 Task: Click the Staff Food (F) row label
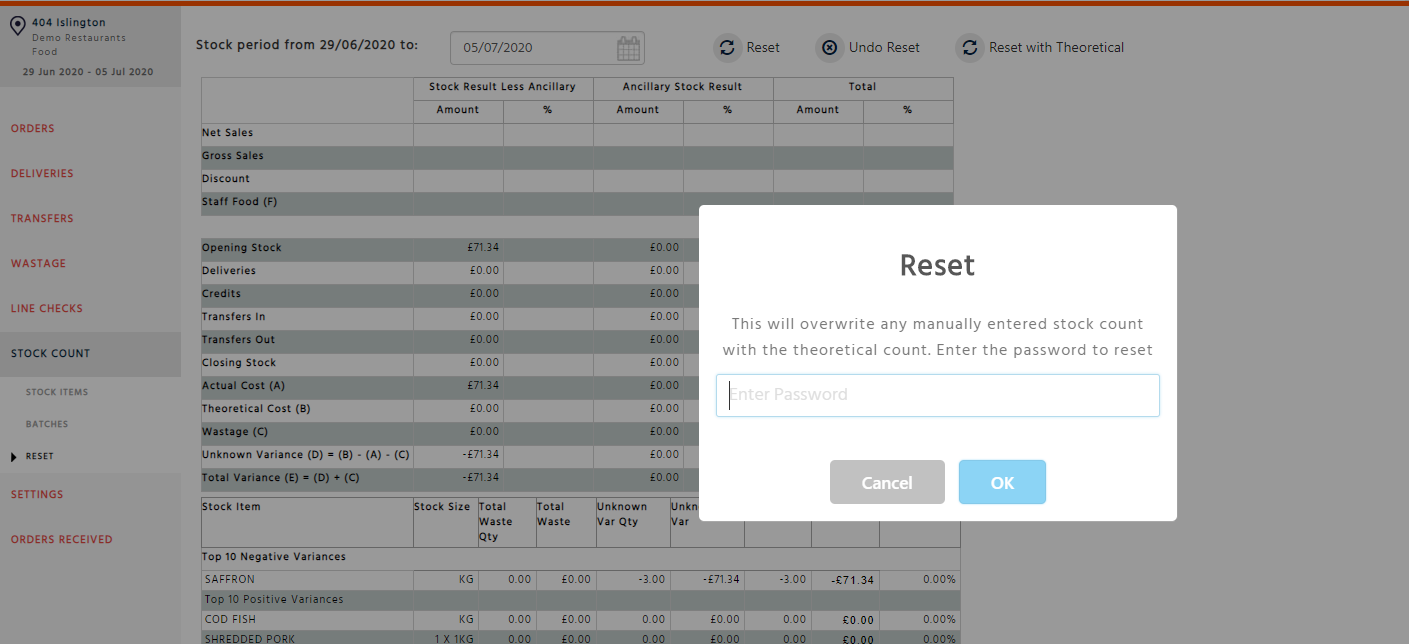[x=239, y=202]
